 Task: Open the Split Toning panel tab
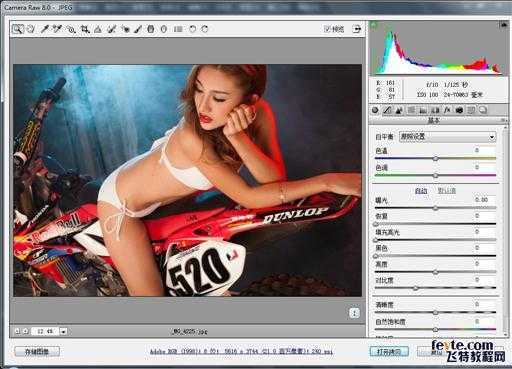pyautogui.click(x=423, y=110)
